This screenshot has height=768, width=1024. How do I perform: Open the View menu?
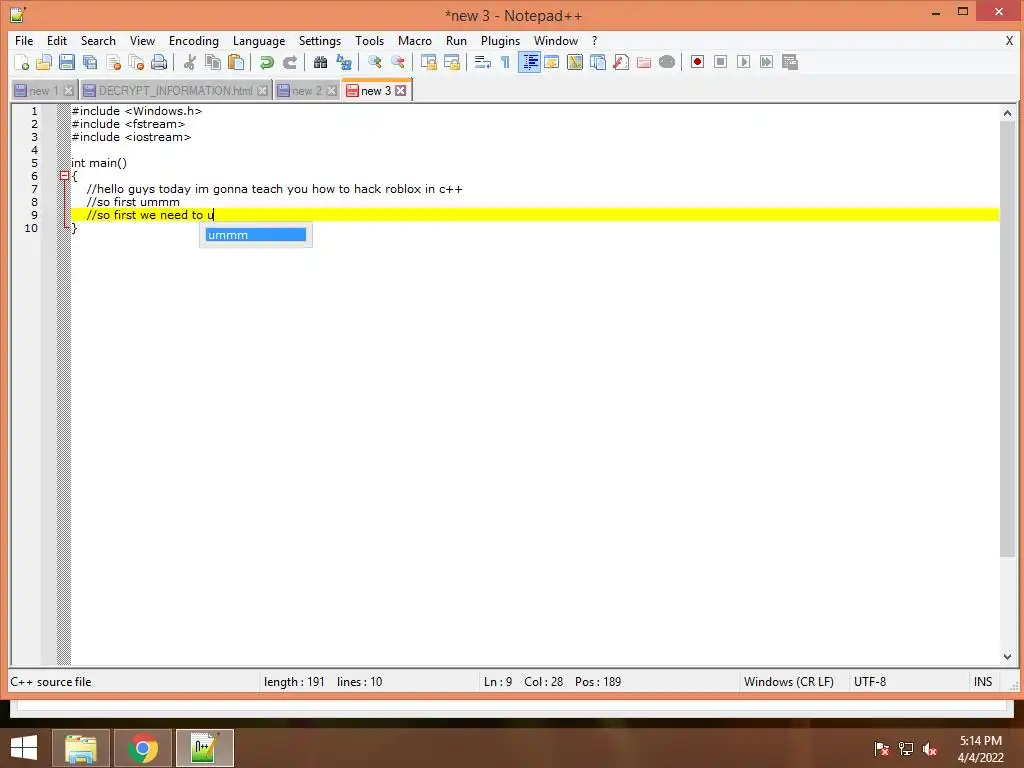coord(142,40)
